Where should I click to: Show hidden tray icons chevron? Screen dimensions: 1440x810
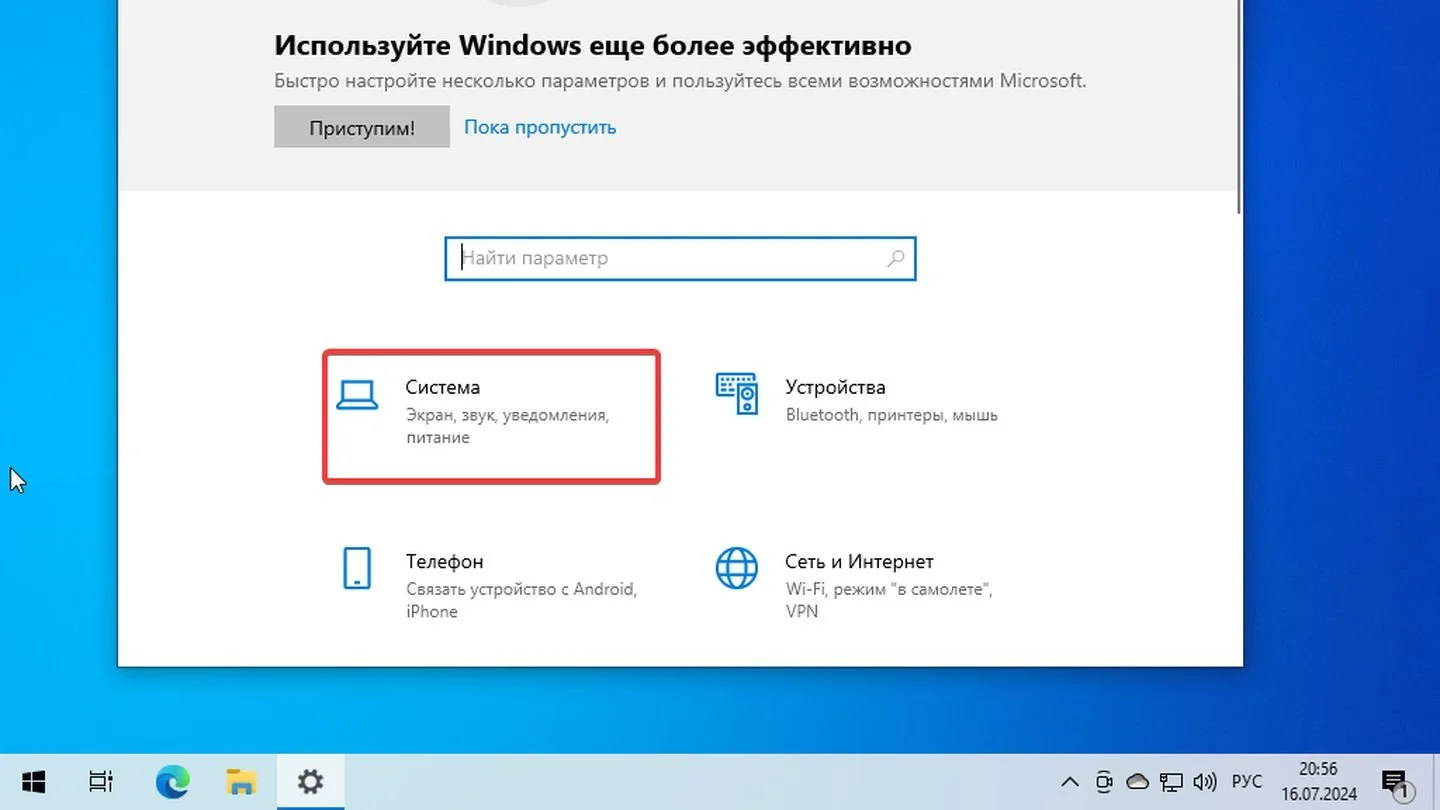[x=1070, y=782]
